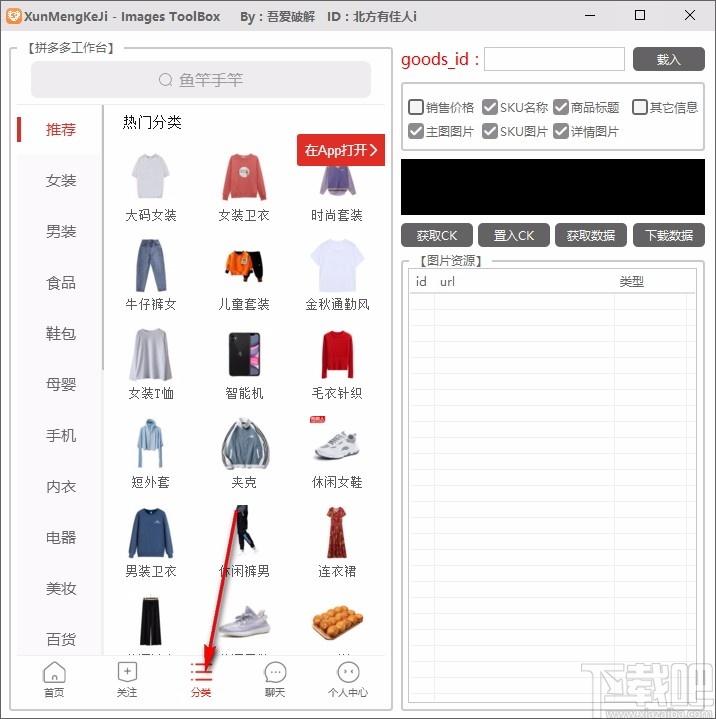Tap the 在App打开 red button

click(341, 150)
